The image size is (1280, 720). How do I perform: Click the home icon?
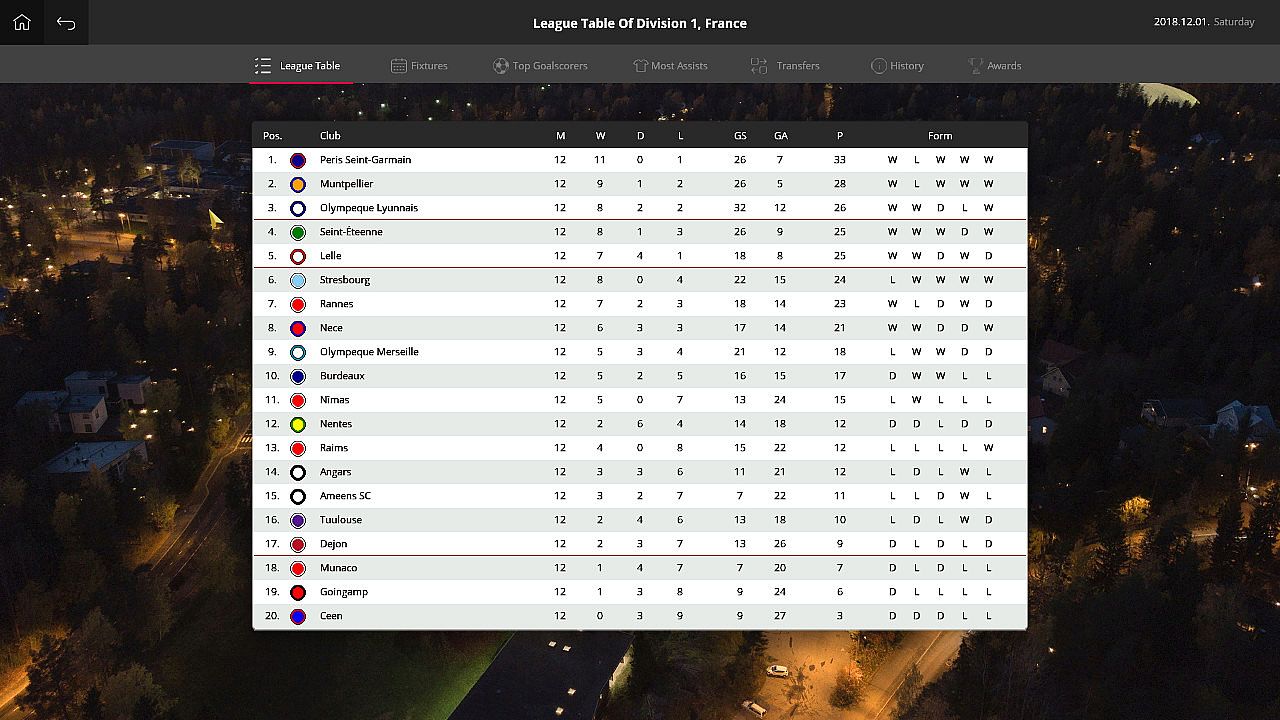coord(22,23)
